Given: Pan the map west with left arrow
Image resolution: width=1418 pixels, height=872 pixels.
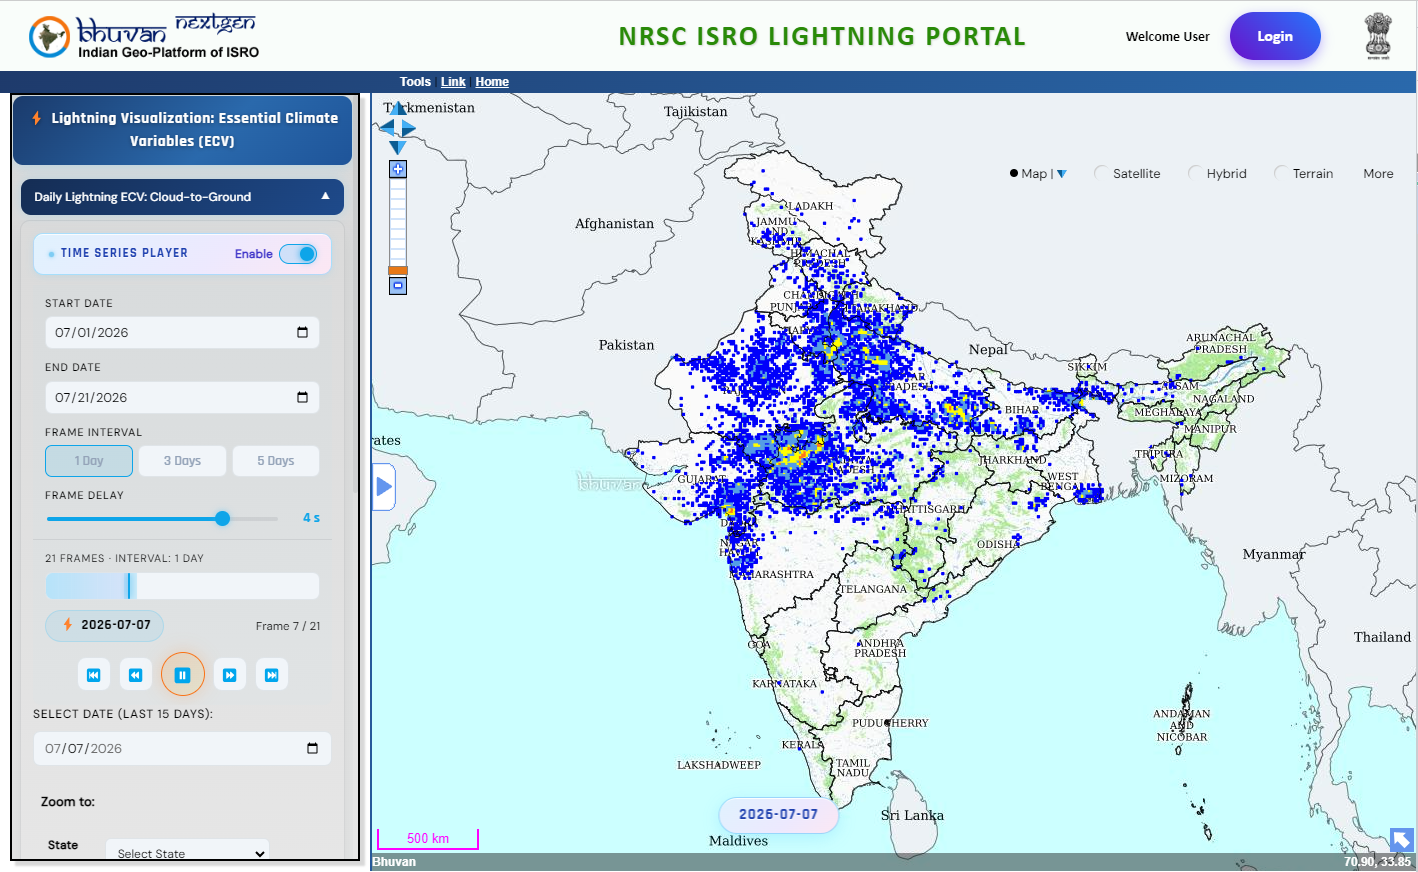Looking at the screenshot, I should click(x=387, y=128).
